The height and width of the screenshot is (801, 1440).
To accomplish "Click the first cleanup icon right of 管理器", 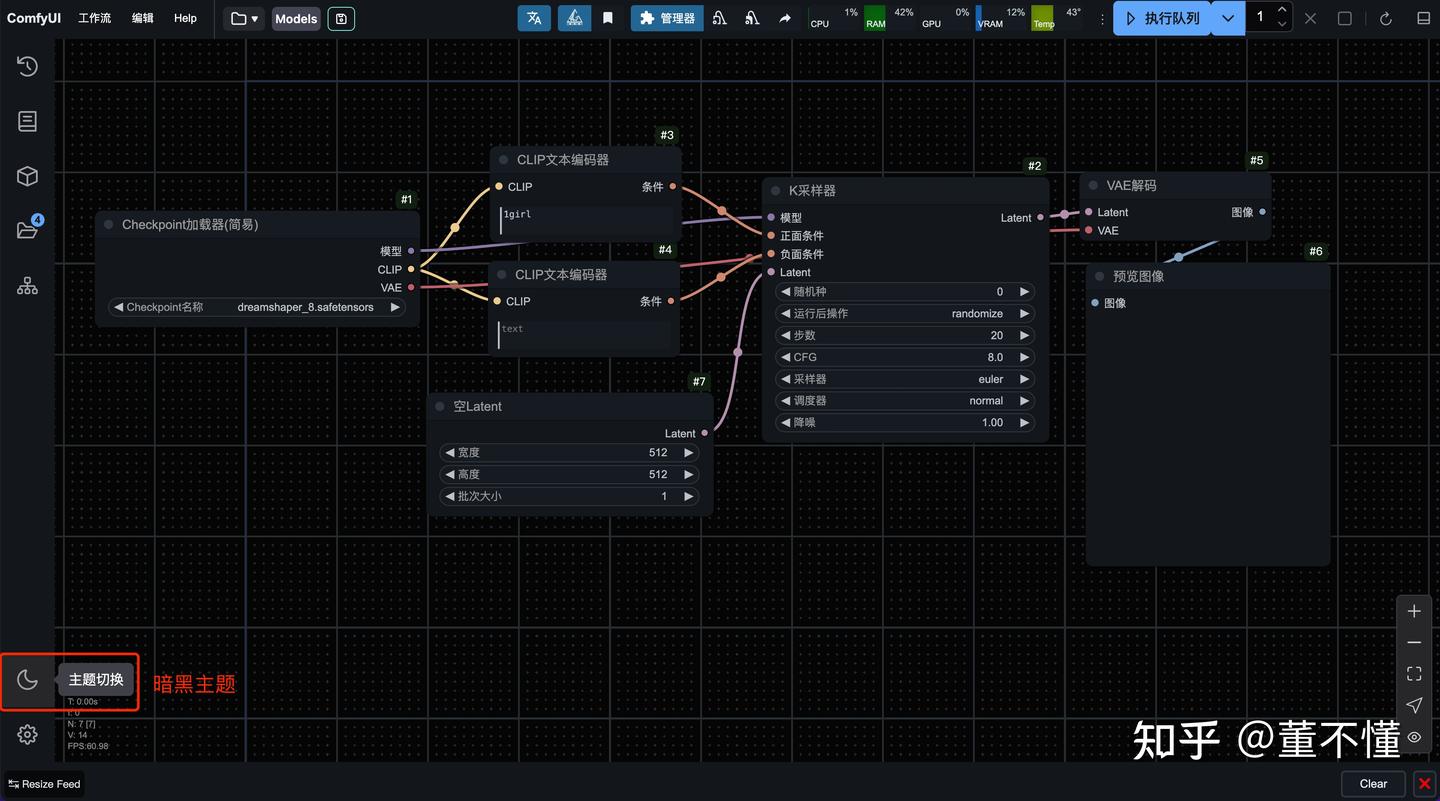I will pos(720,18).
